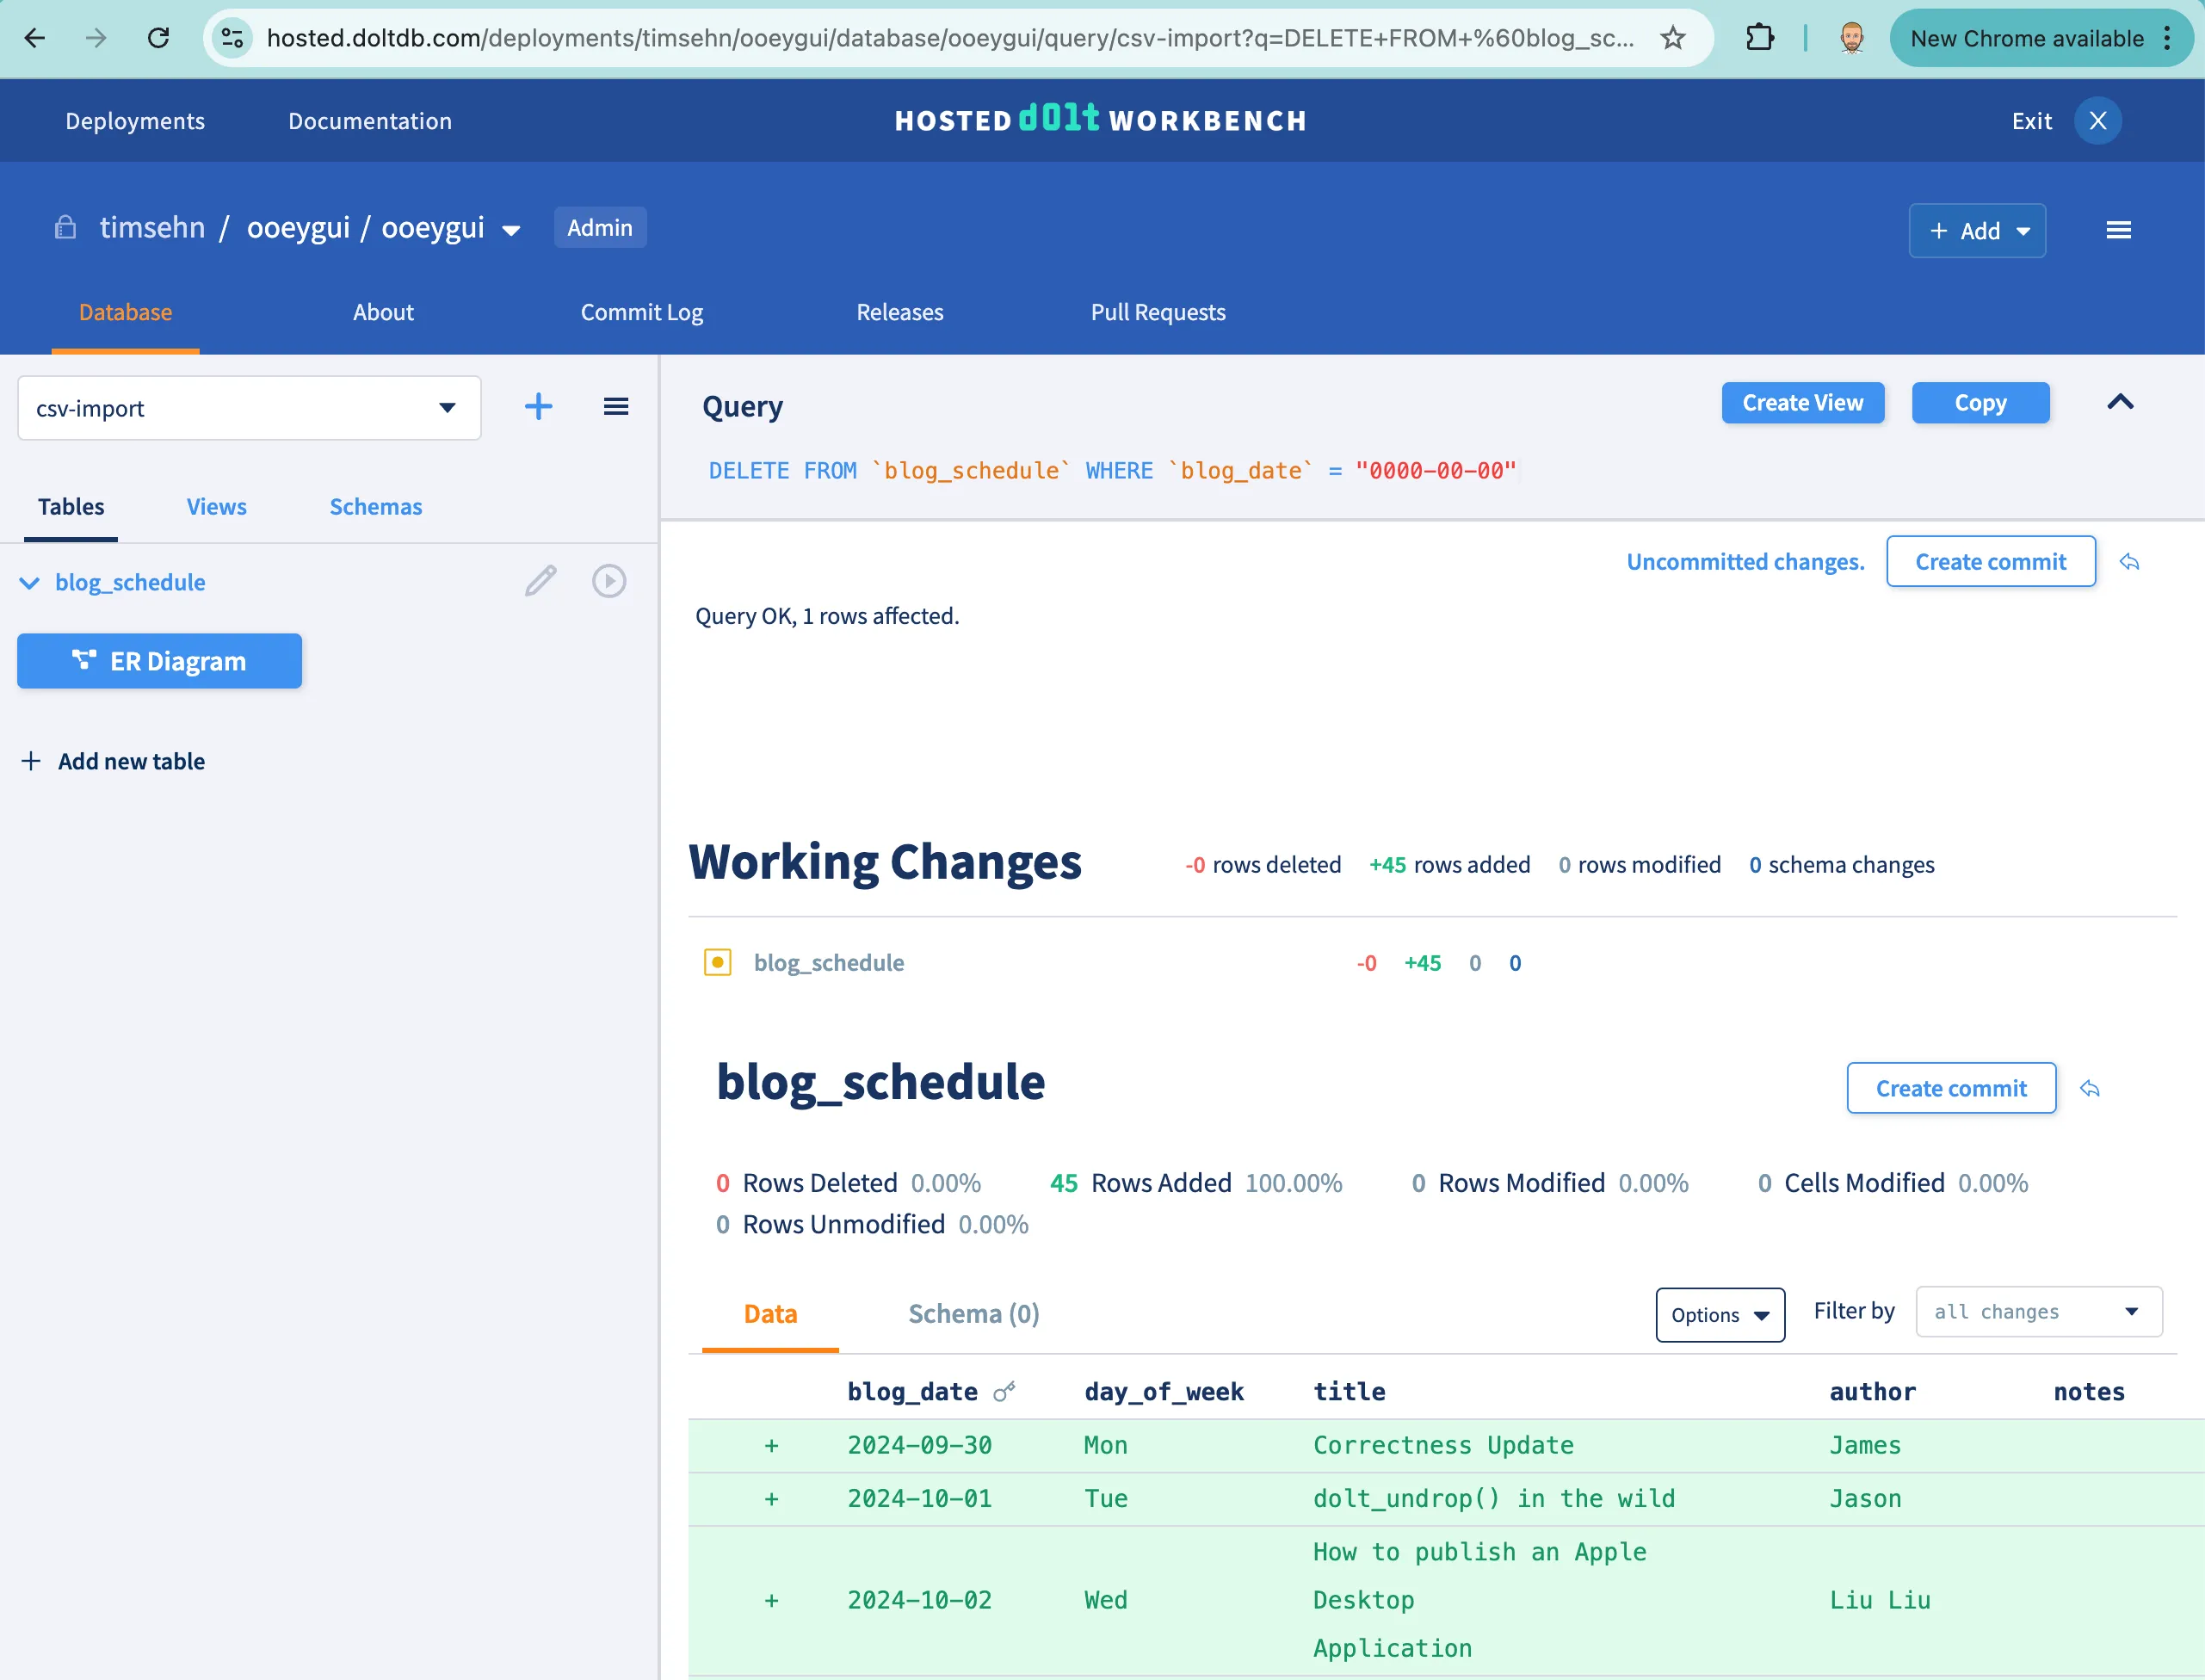Open the top-right hamburger menu icon
This screenshot has width=2205, height=1680.
pos(2117,231)
